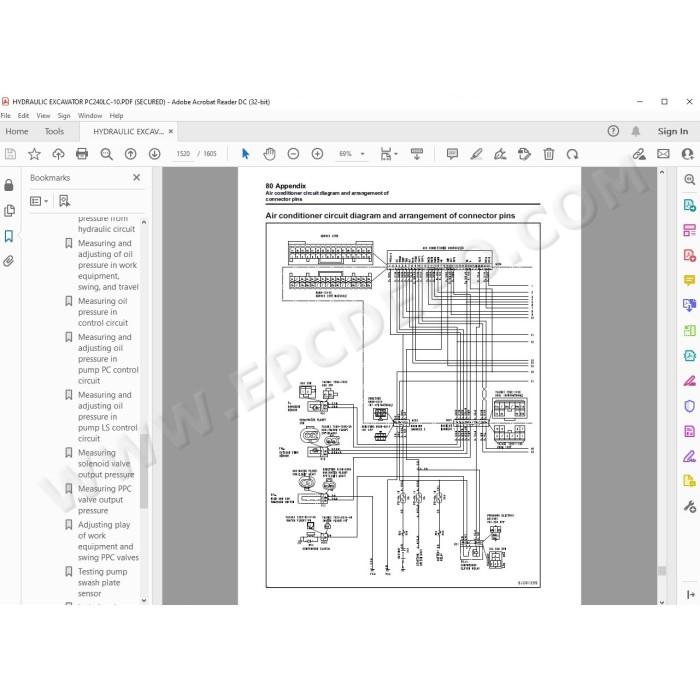Click the page number field showing 1520
The width and height of the screenshot is (700, 700).
pyautogui.click(x=183, y=154)
